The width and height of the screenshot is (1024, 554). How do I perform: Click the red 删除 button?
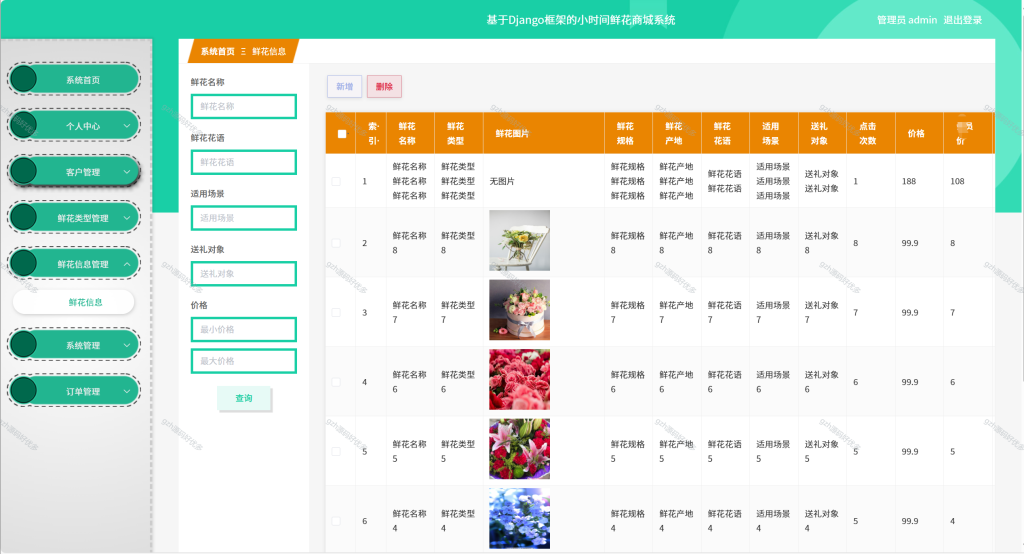pos(384,86)
